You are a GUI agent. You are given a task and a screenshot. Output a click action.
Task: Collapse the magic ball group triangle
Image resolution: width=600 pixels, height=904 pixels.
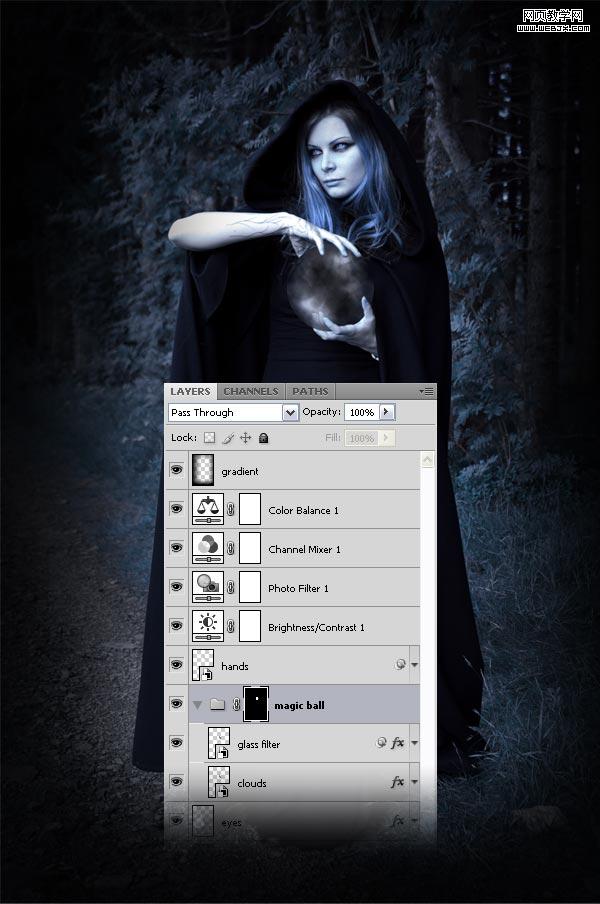198,705
